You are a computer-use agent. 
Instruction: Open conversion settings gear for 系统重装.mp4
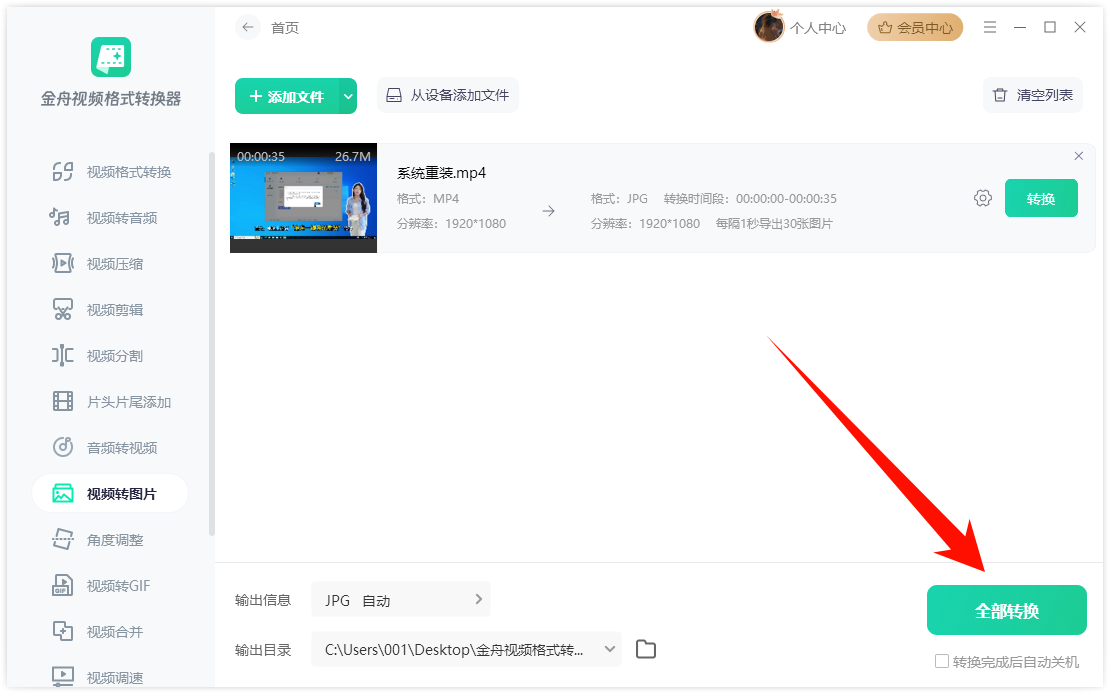[x=983, y=198]
